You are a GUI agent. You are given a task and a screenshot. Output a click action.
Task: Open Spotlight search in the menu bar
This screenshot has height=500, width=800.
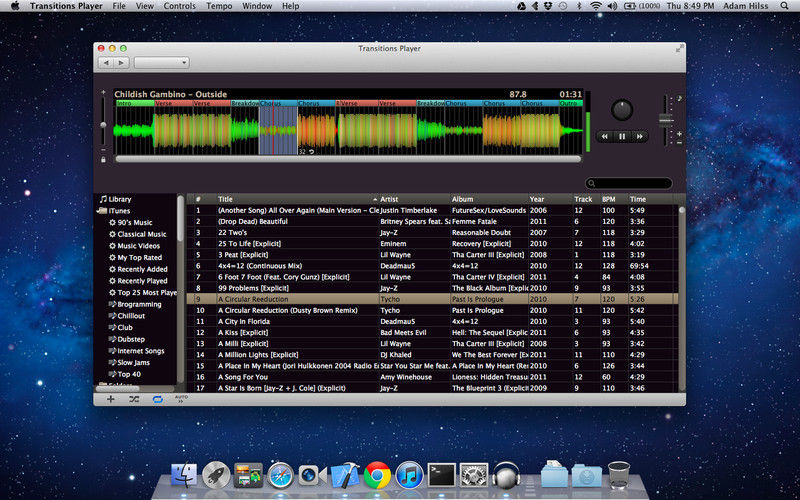(785, 6)
